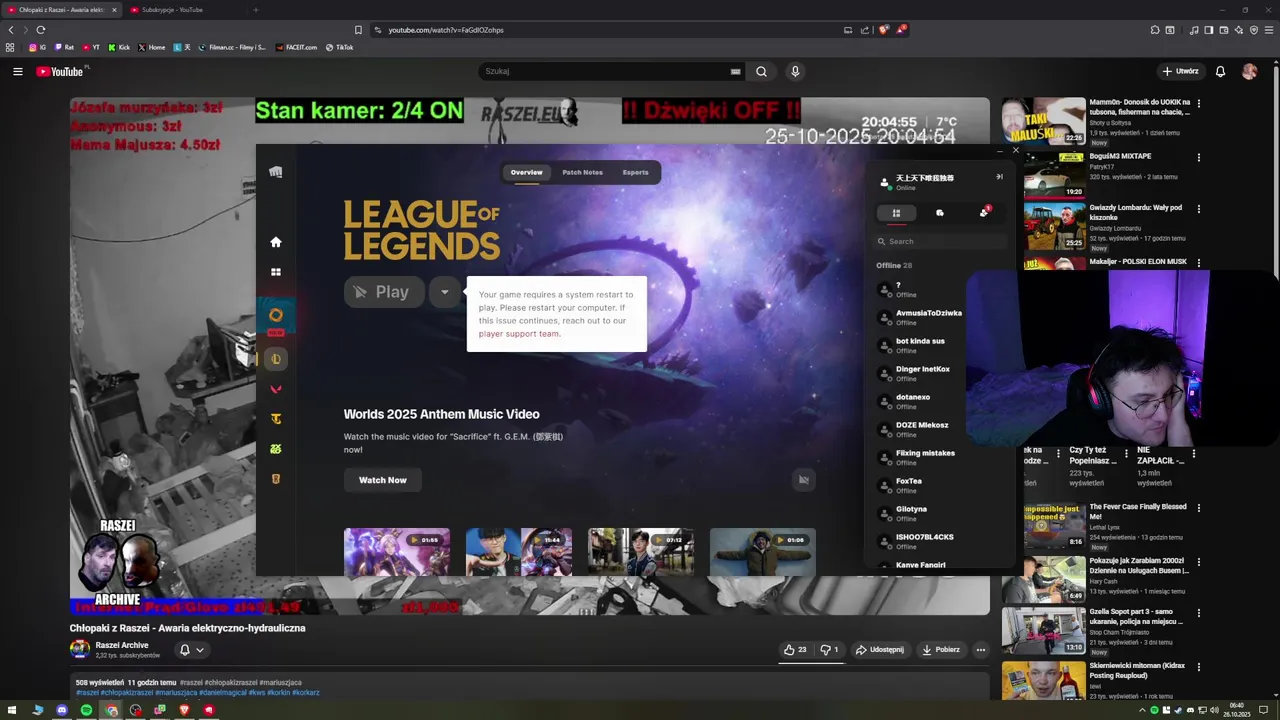Click the player support team link in the video

point(519,334)
